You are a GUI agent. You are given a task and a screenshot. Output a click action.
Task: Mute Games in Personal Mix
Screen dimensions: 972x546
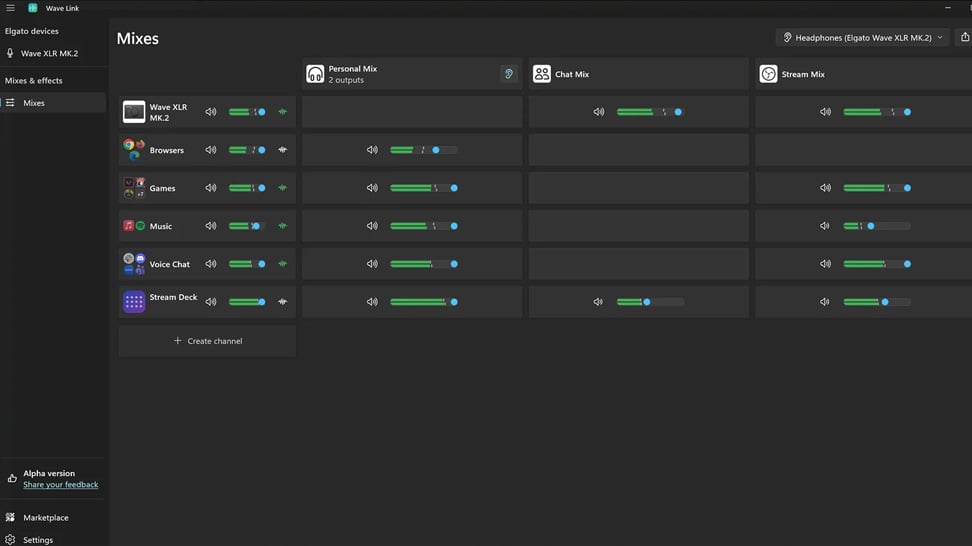pyautogui.click(x=372, y=188)
